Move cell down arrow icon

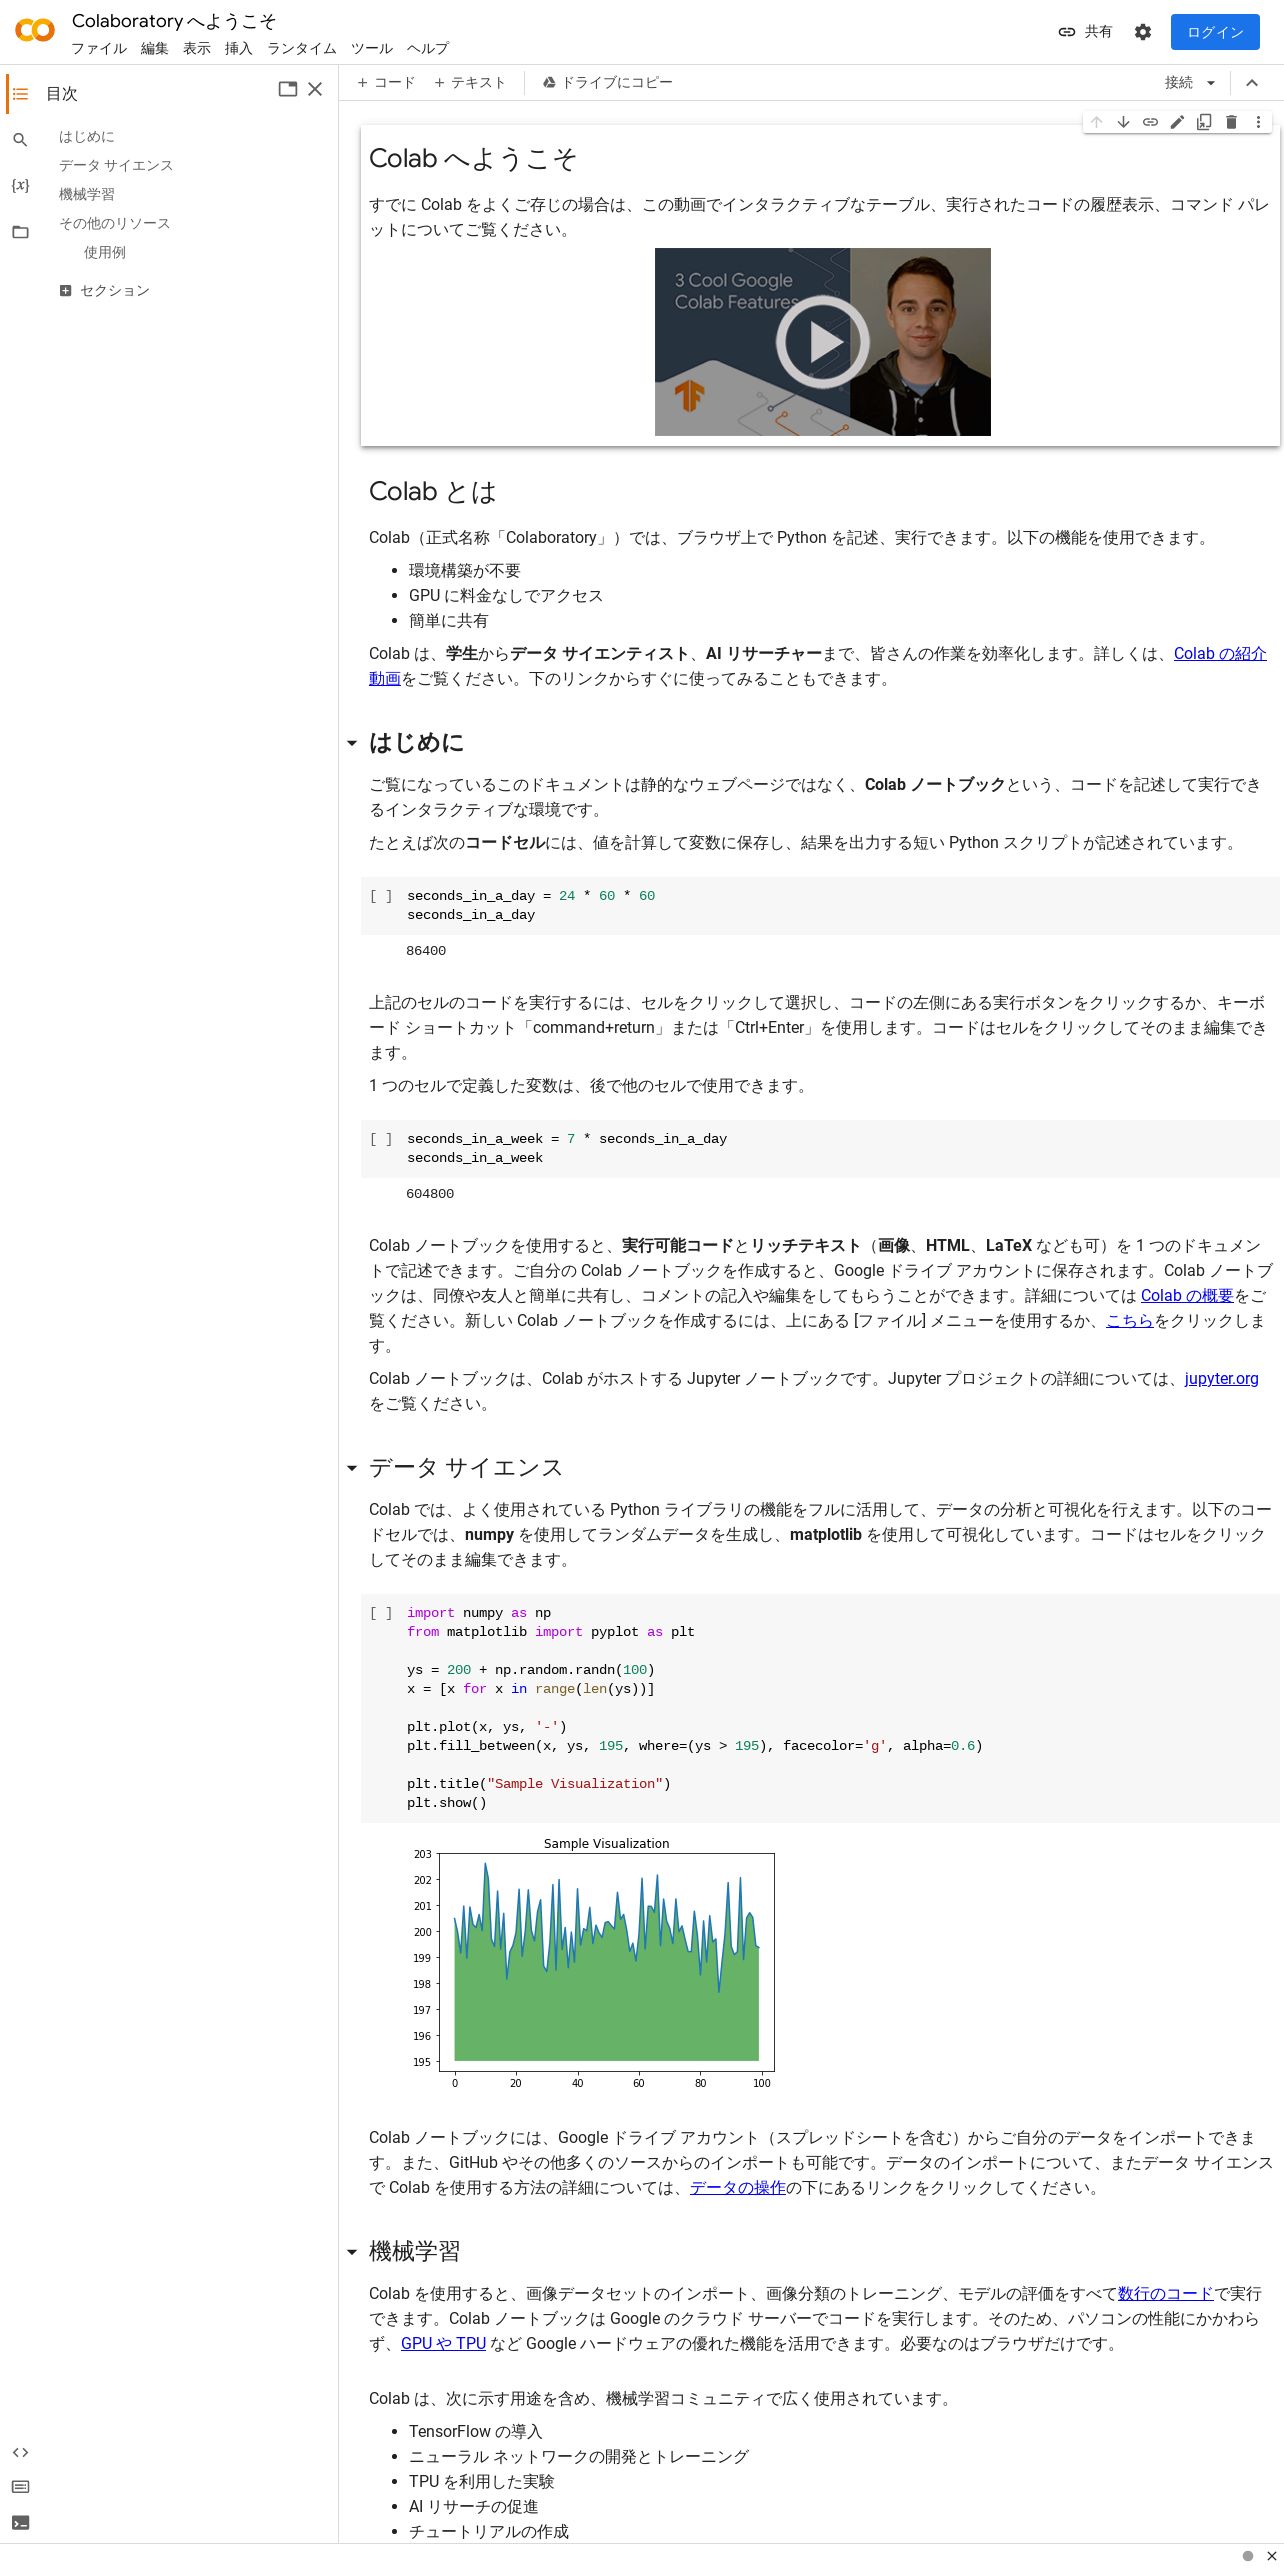1124,122
